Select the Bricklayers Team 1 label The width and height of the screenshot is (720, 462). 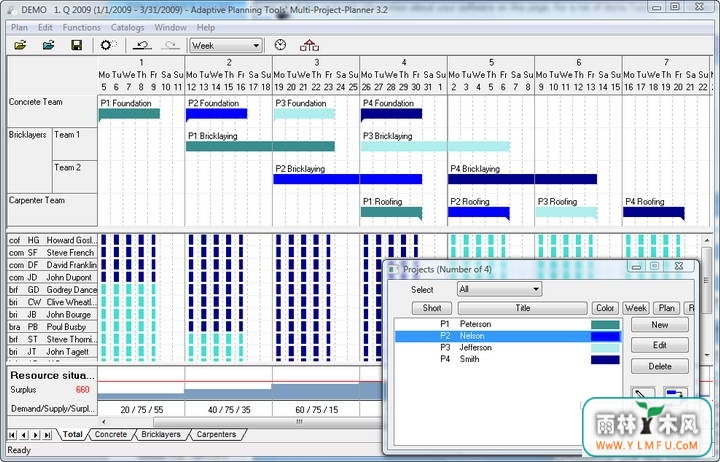67,135
